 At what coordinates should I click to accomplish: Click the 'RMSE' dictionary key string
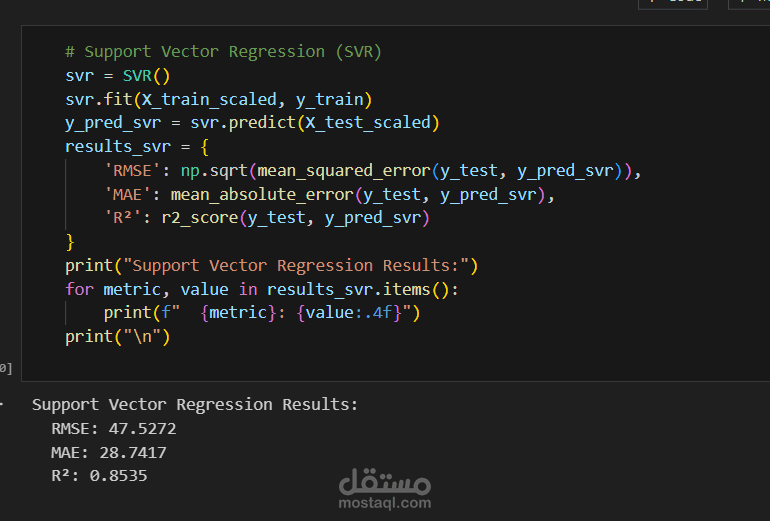(132, 170)
